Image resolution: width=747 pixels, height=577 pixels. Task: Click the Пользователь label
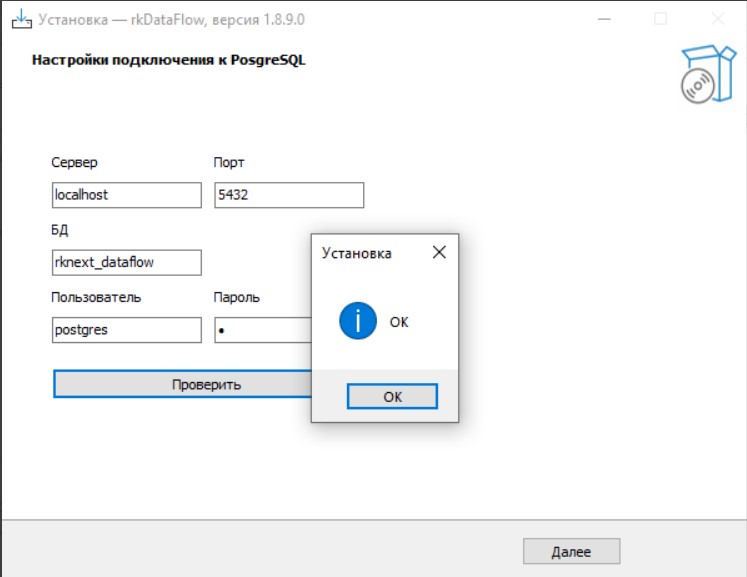pyautogui.click(x=96, y=297)
